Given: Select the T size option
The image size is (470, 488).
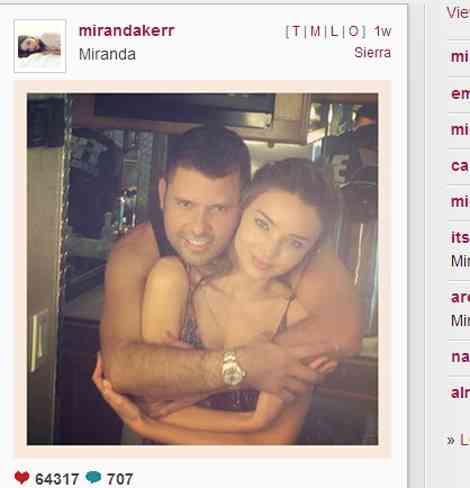Looking at the screenshot, I should (x=296, y=31).
